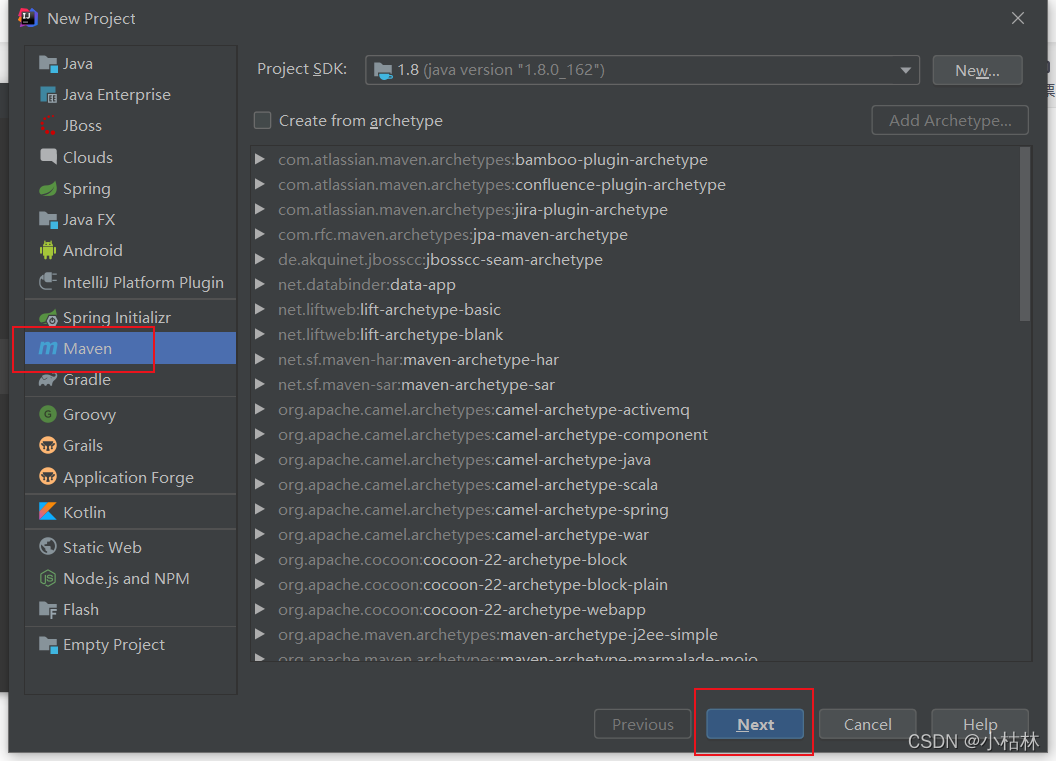The height and width of the screenshot is (761, 1056).
Task: Expand confluence-plugin-archetype entry
Action: (260, 185)
